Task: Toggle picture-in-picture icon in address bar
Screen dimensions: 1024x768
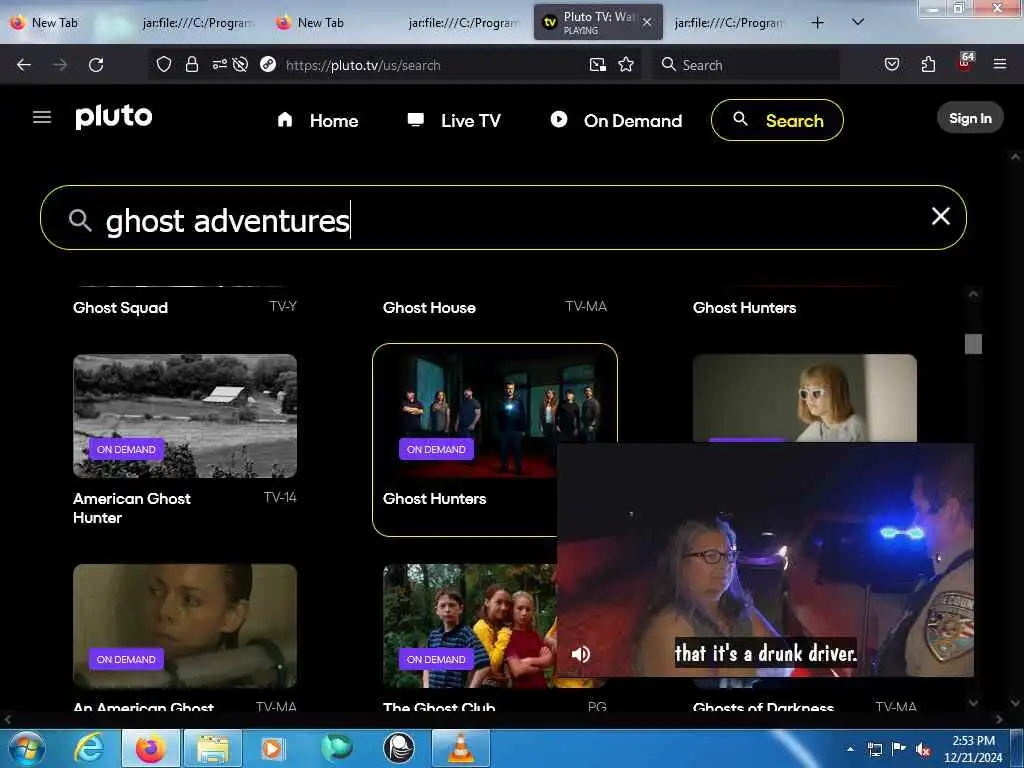Action: 598,64
